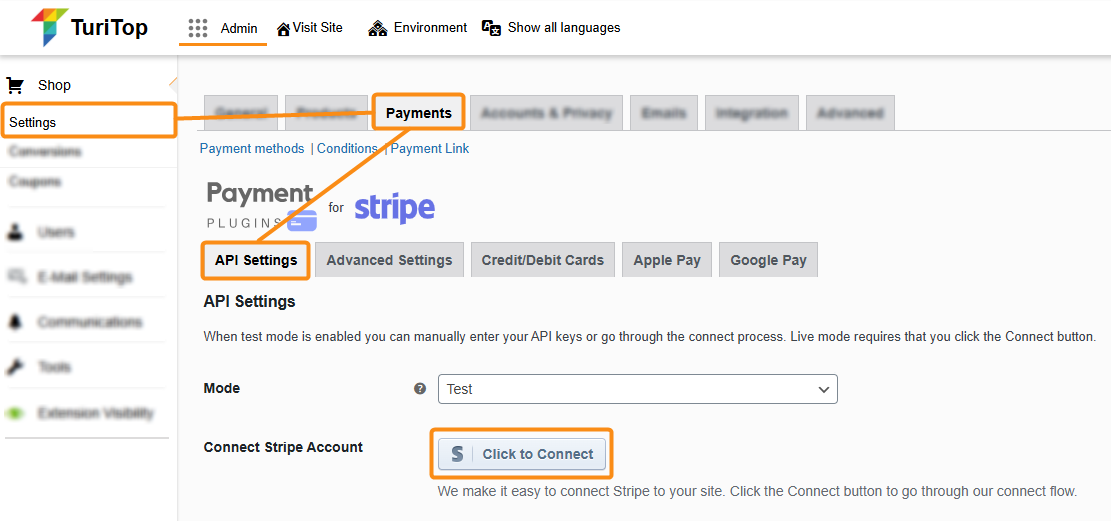Select Settings in the sidebar
The image size is (1111, 521).
tap(33, 122)
